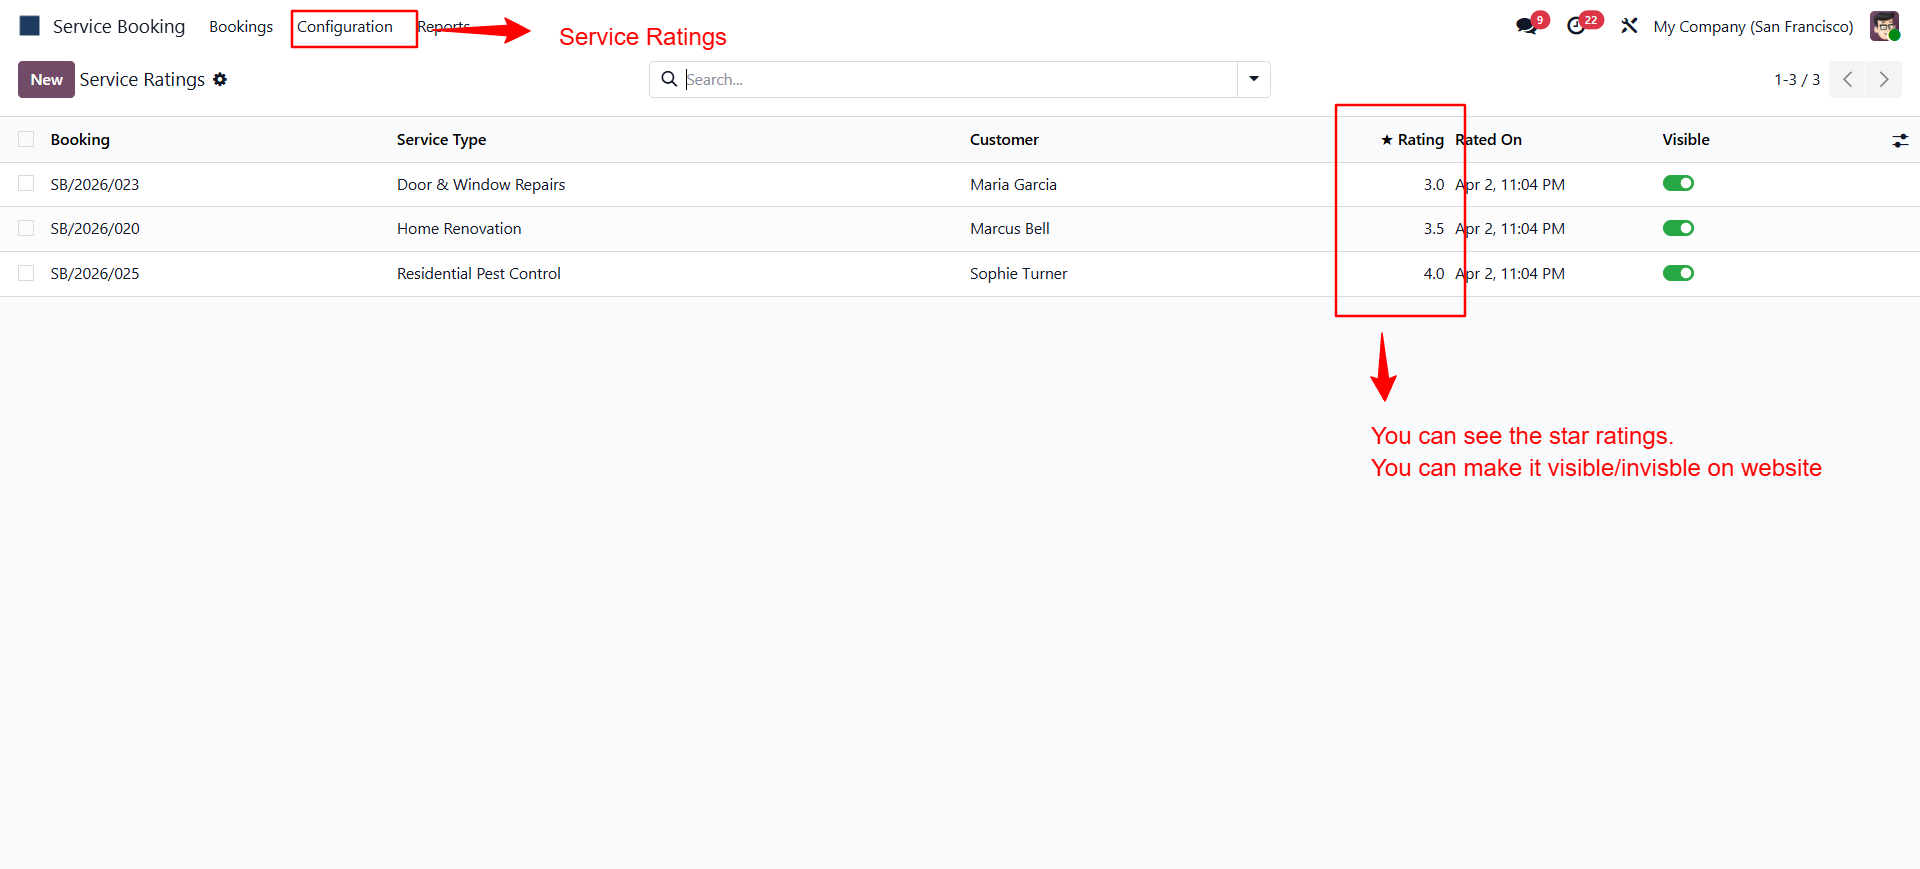Image resolution: width=1920 pixels, height=869 pixels.
Task: Open the Service Ratings gear actions menu
Action: [x=220, y=79]
